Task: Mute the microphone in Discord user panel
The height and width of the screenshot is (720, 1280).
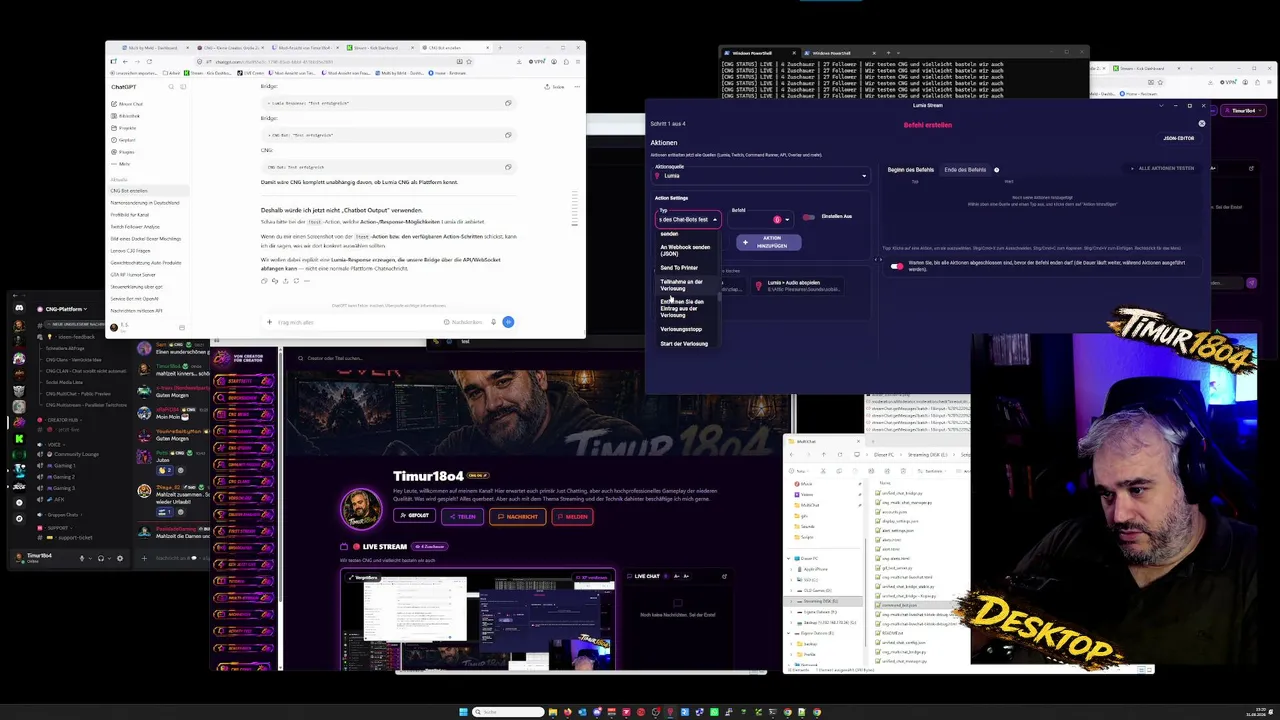Action: 83,558
